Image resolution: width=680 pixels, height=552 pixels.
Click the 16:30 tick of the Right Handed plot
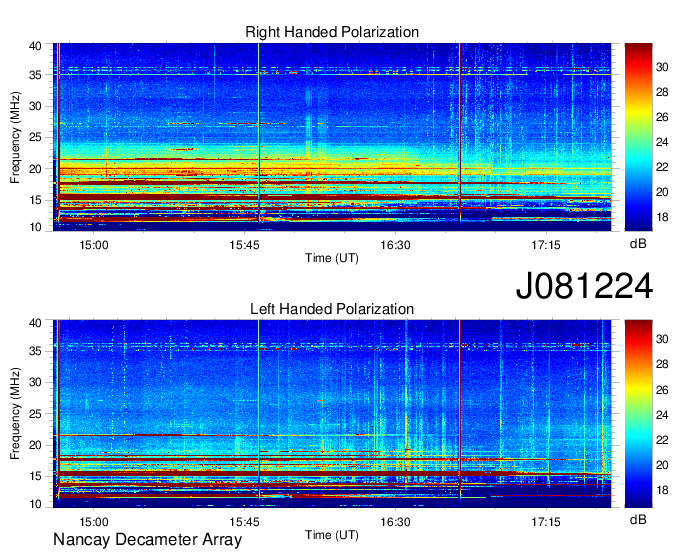[x=396, y=245]
